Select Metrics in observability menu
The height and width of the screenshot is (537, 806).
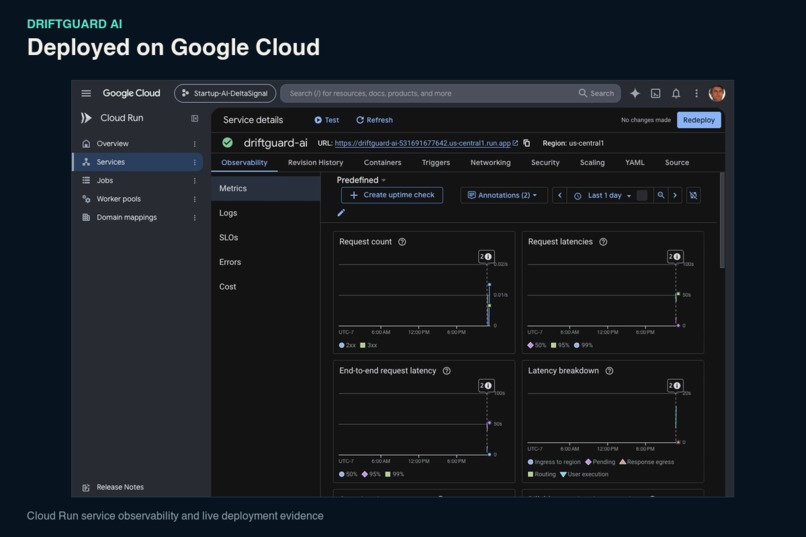coord(266,189)
